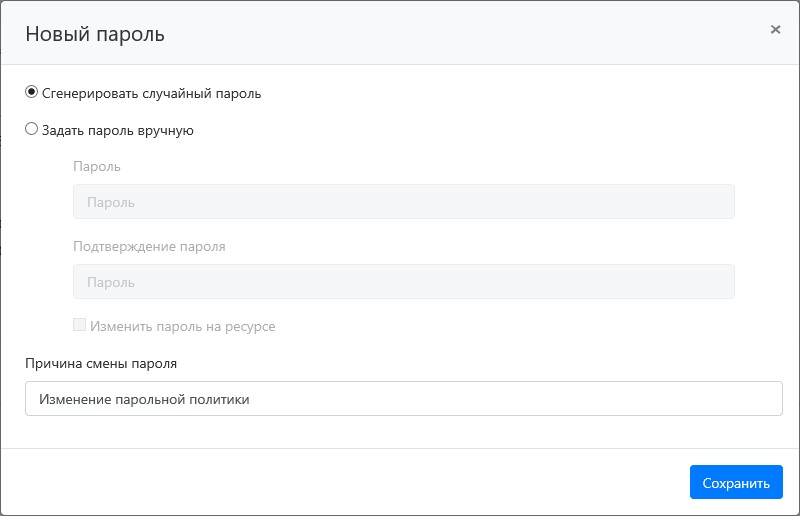Click the Подтверждение пароля label
Screen dimensions: 800x516
[149, 246]
